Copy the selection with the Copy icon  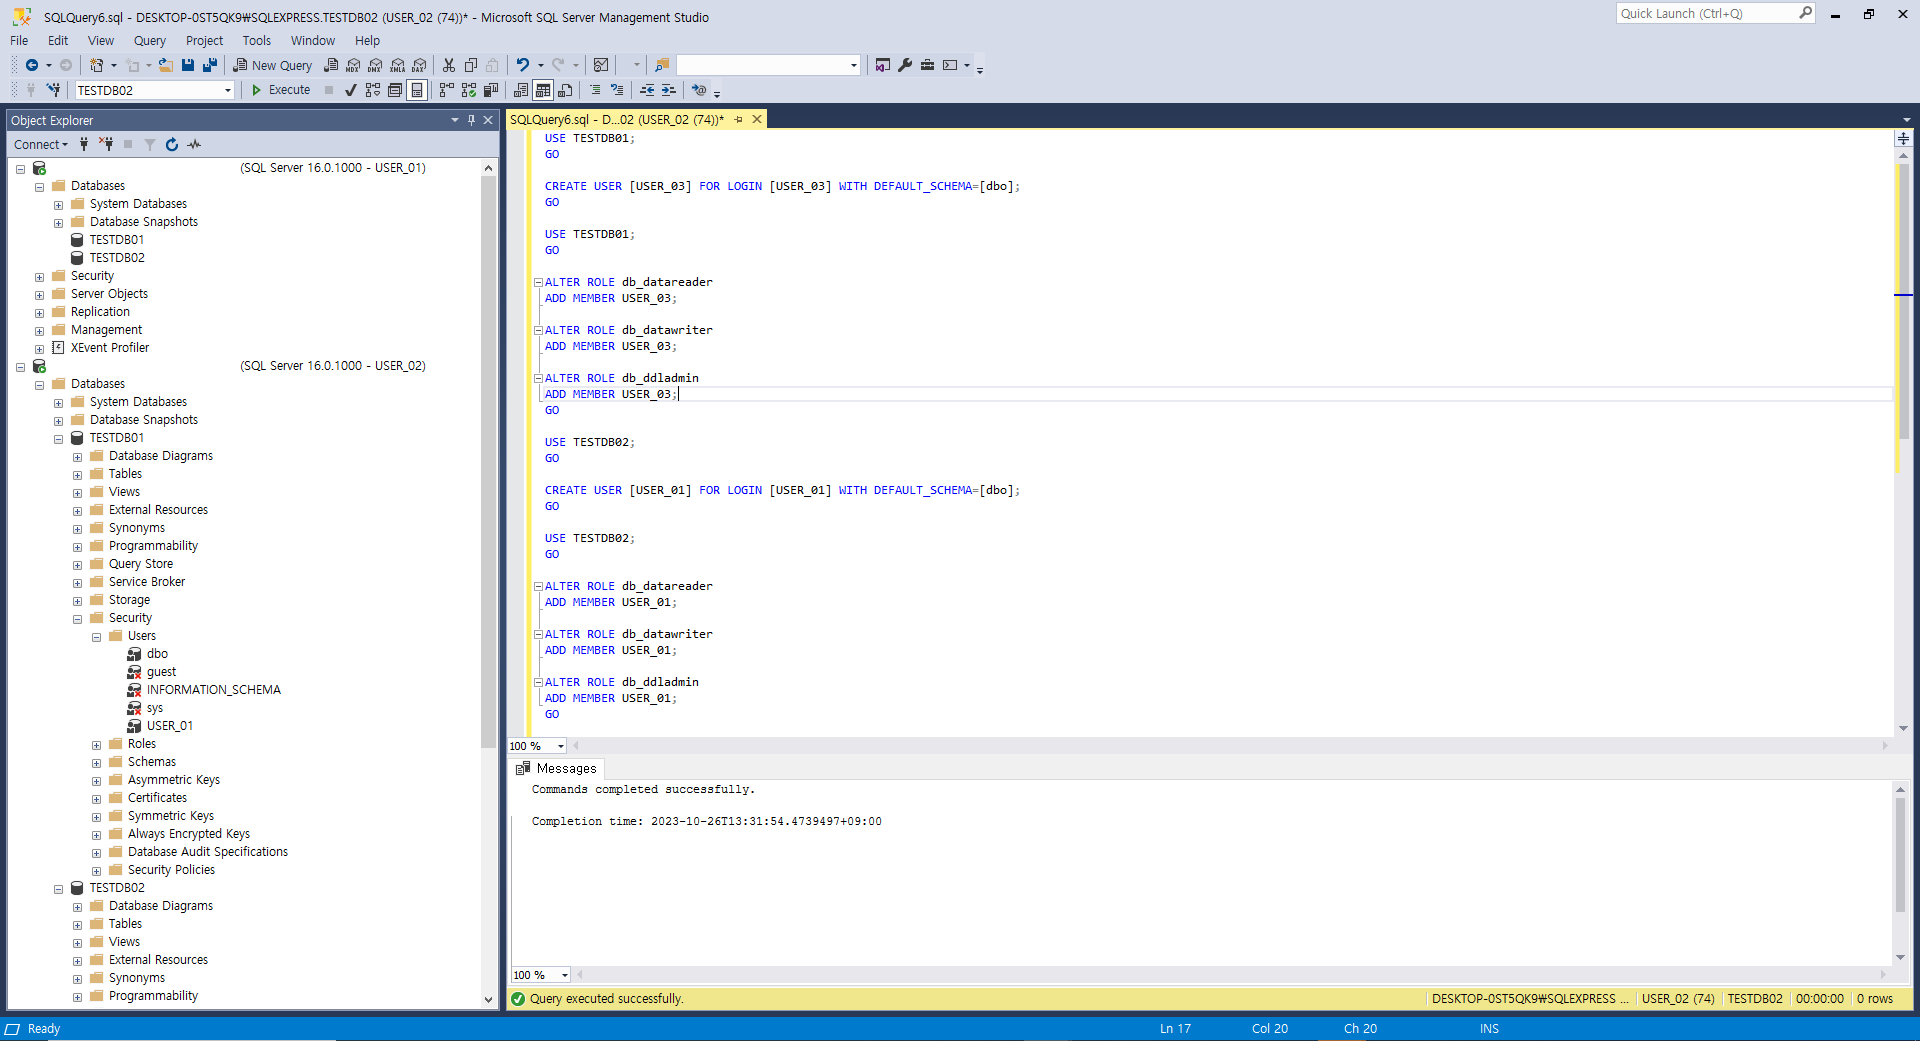[x=471, y=65]
